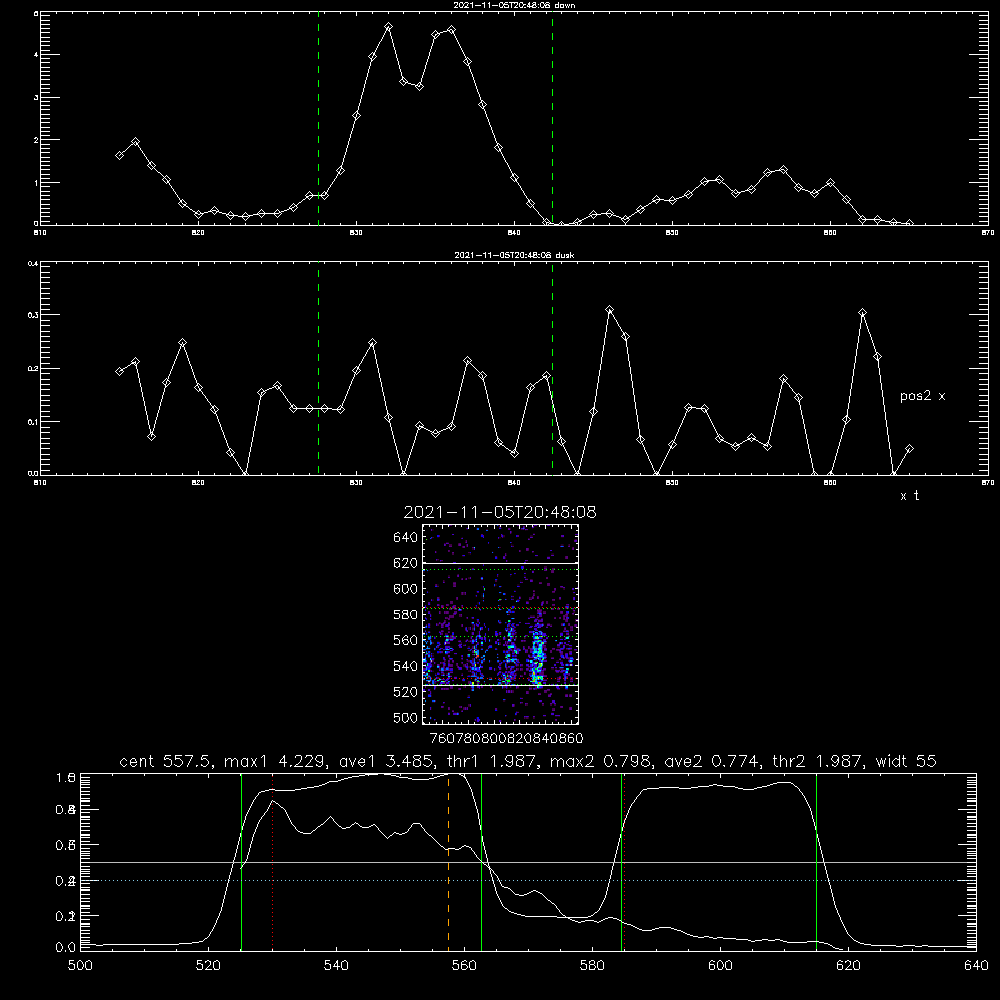This screenshot has height=1000, width=1000.
Task: Click the green vertical line near 615 in profile plot
Action: point(816,861)
